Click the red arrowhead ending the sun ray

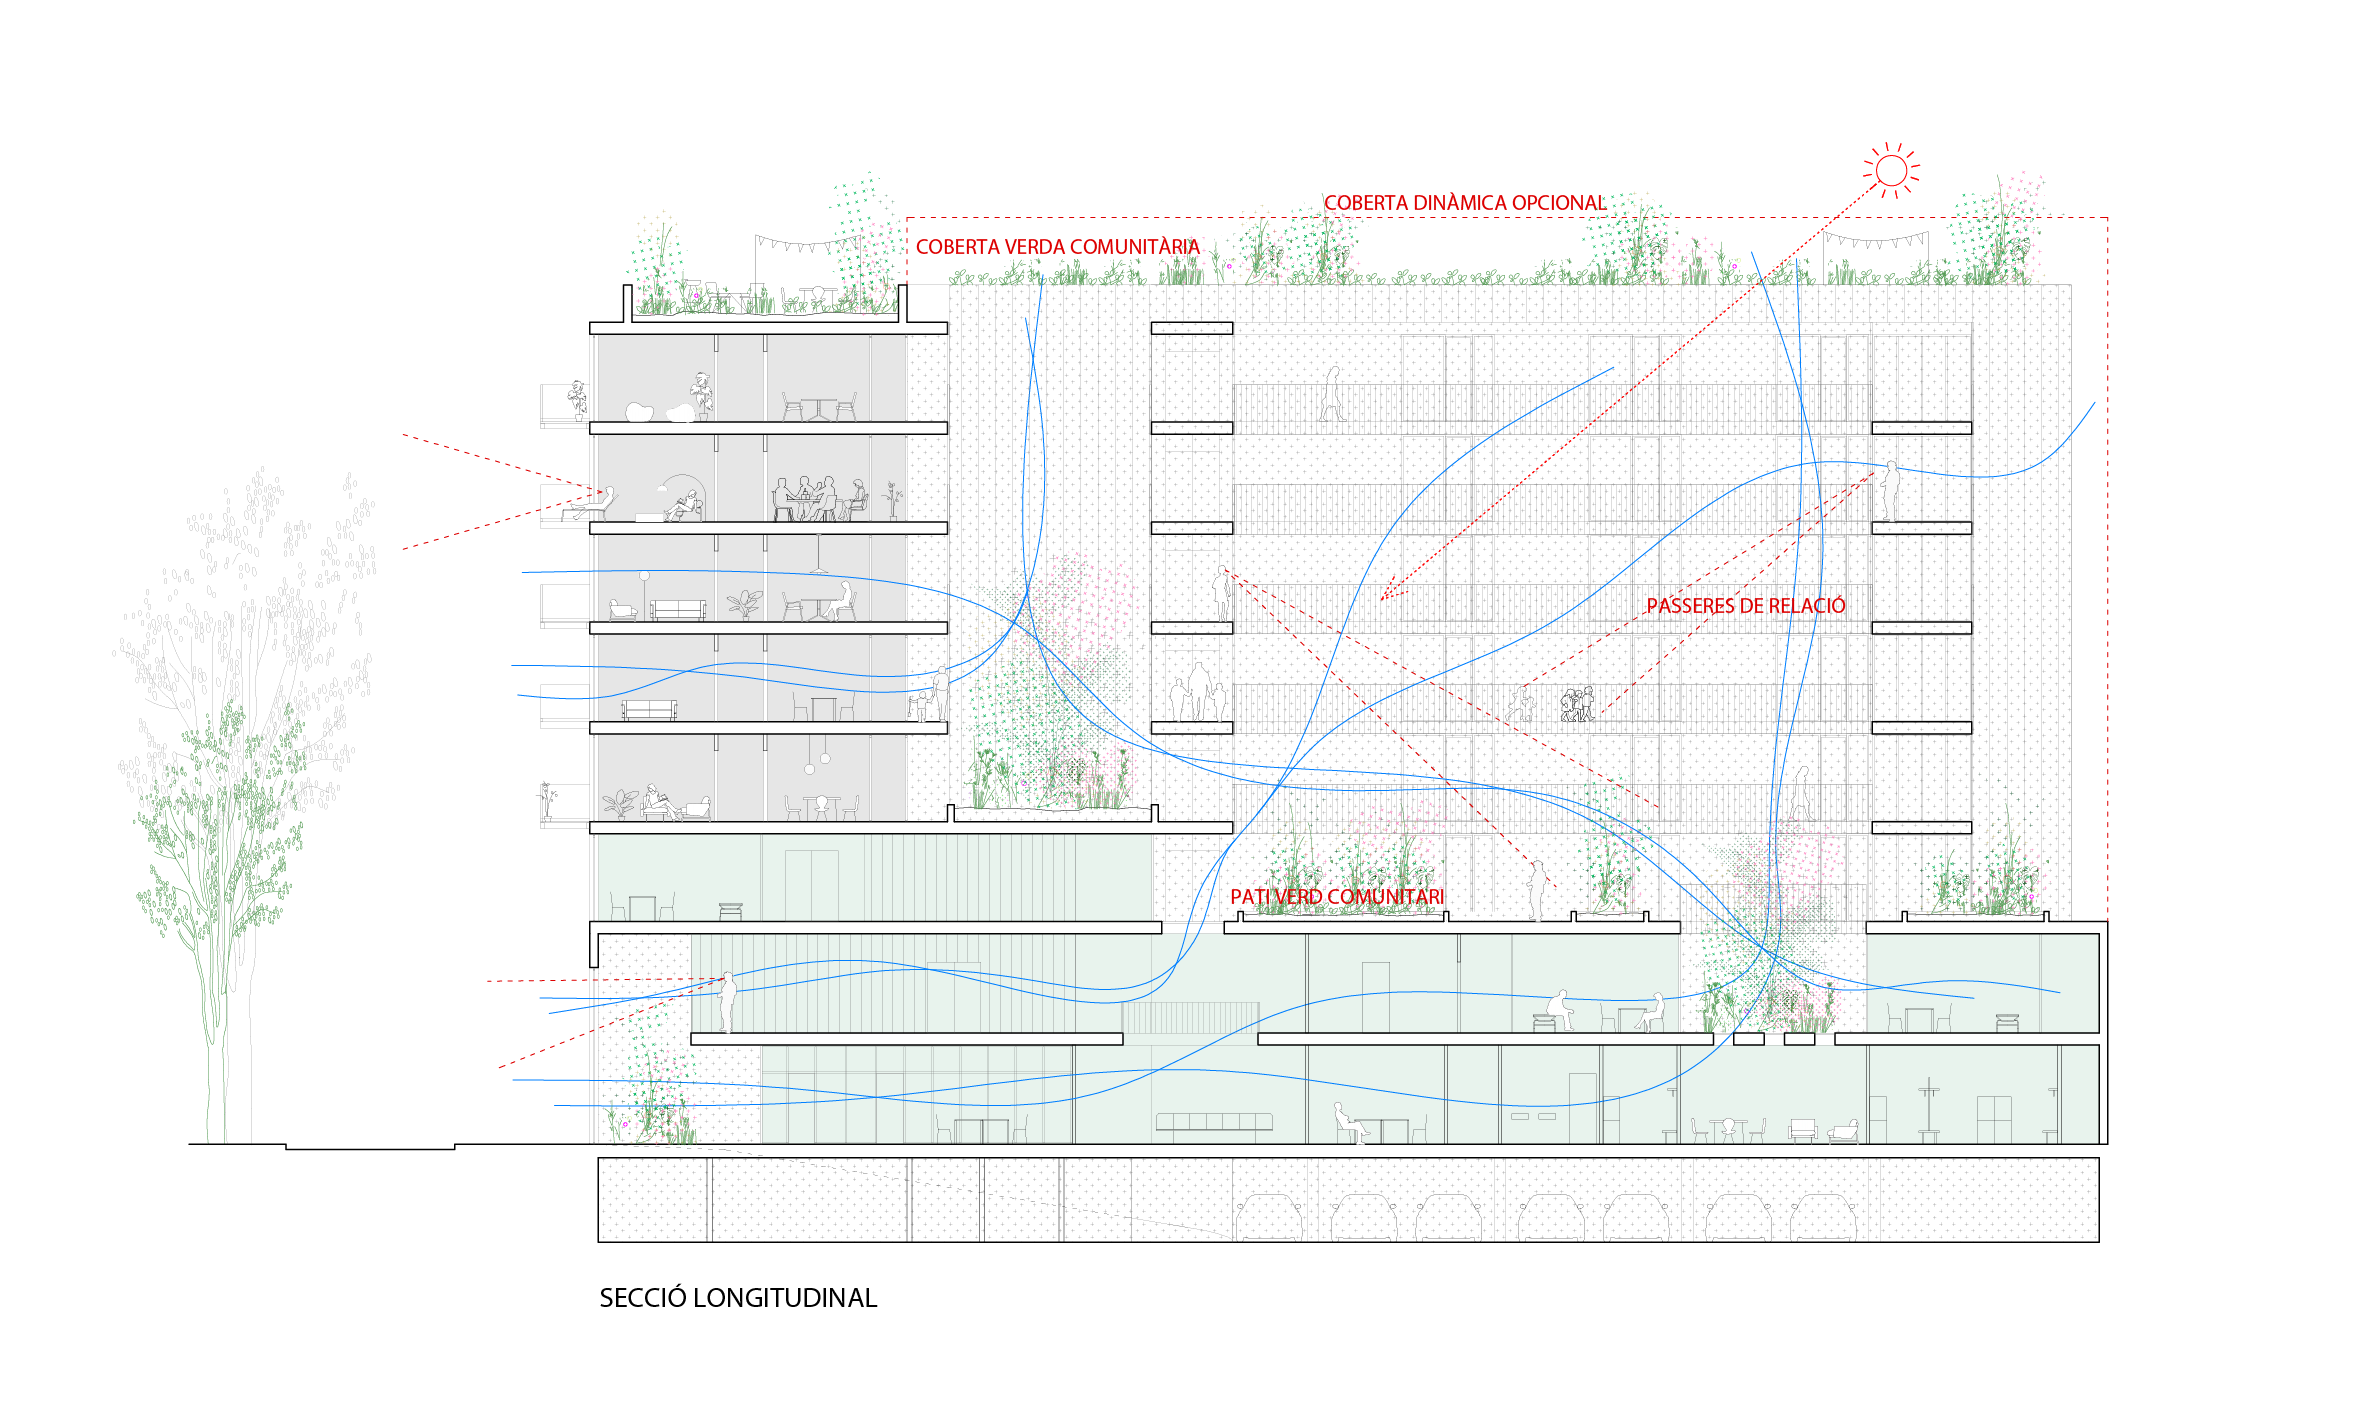tap(1387, 594)
